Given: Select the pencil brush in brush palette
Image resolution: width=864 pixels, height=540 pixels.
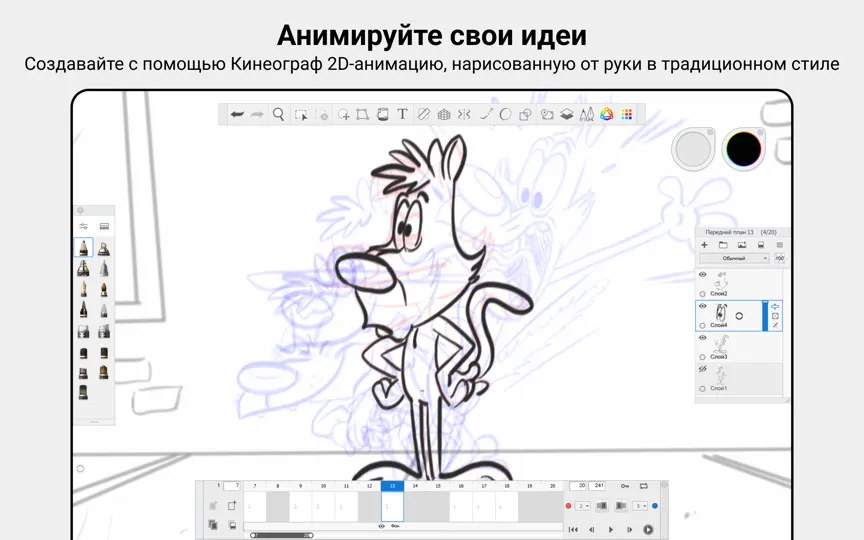Looking at the screenshot, I should (83, 248).
